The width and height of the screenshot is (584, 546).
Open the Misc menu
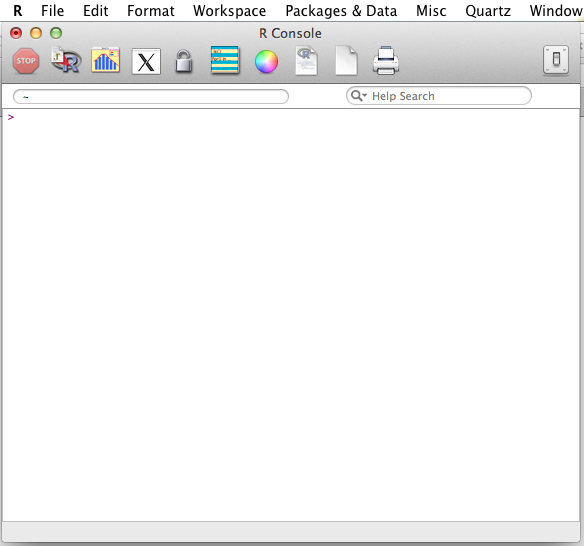[x=431, y=11]
